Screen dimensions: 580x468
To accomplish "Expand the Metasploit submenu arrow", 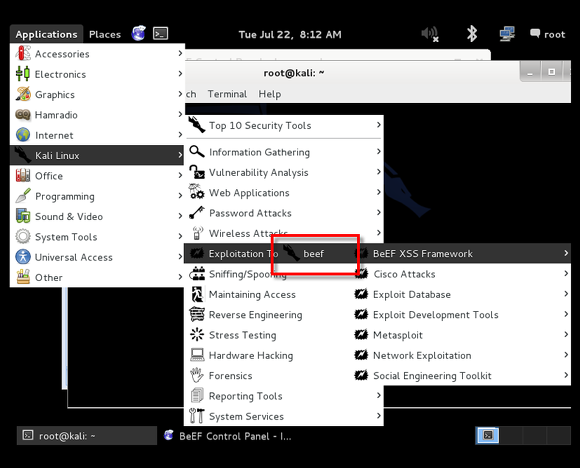I will click(566, 335).
